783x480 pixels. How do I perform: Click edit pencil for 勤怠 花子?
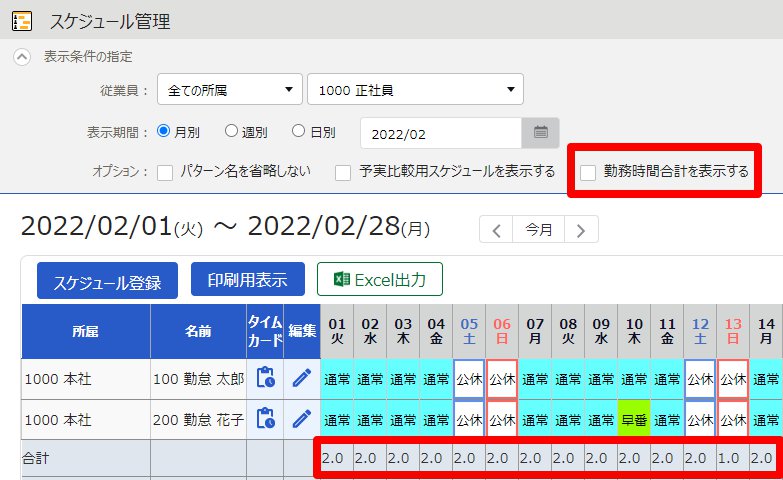(302, 419)
